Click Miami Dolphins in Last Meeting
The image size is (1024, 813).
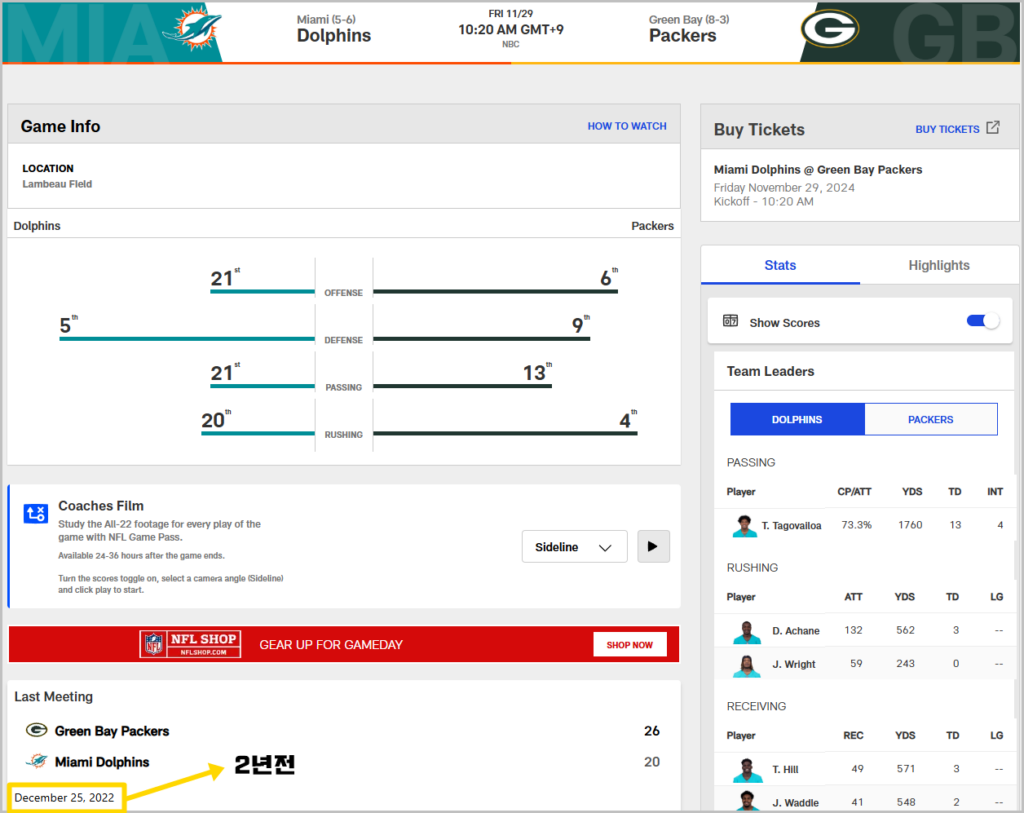pos(102,762)
